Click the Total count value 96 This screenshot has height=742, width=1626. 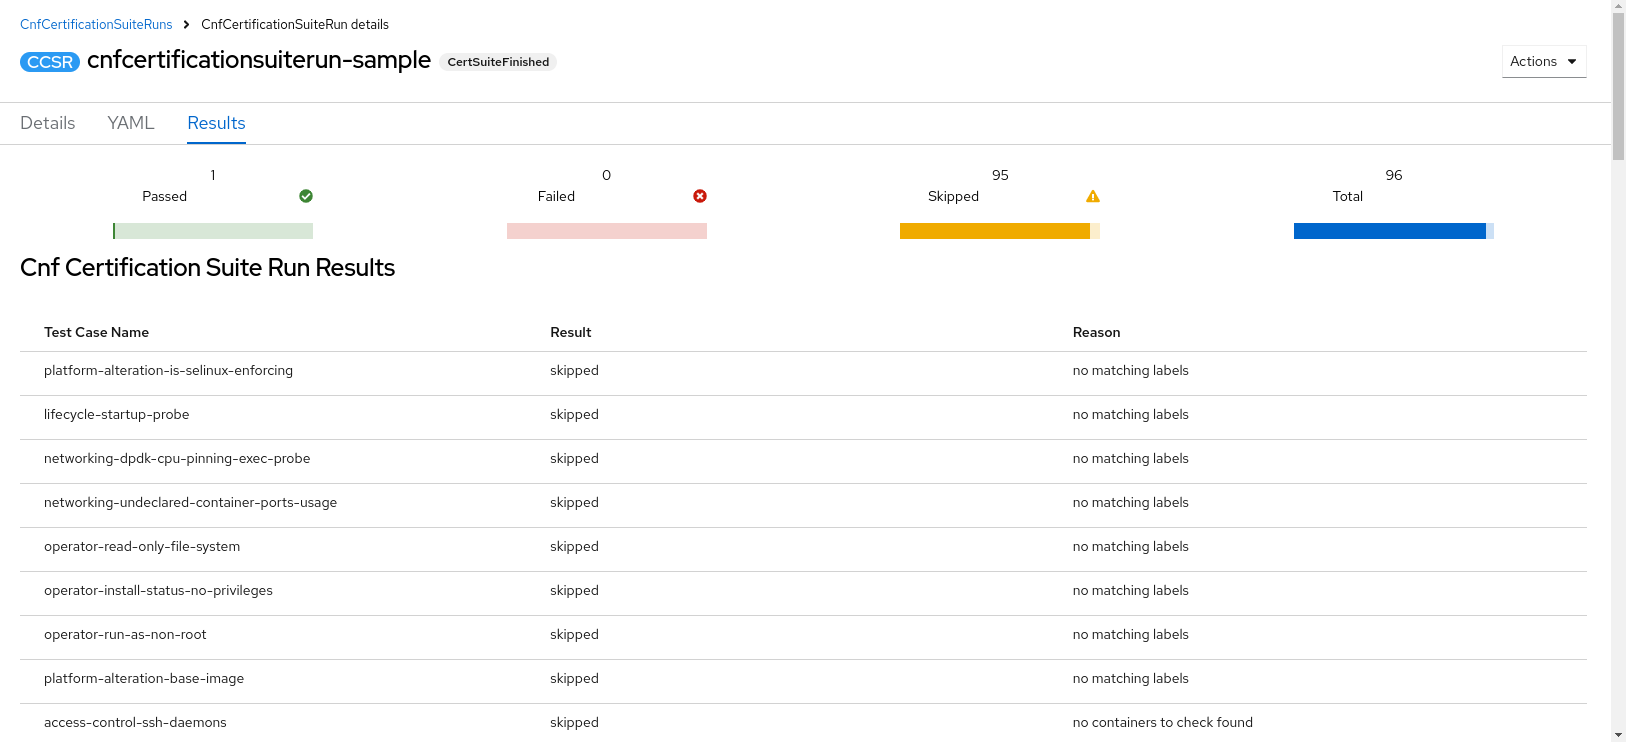(x=1394, y=175)
